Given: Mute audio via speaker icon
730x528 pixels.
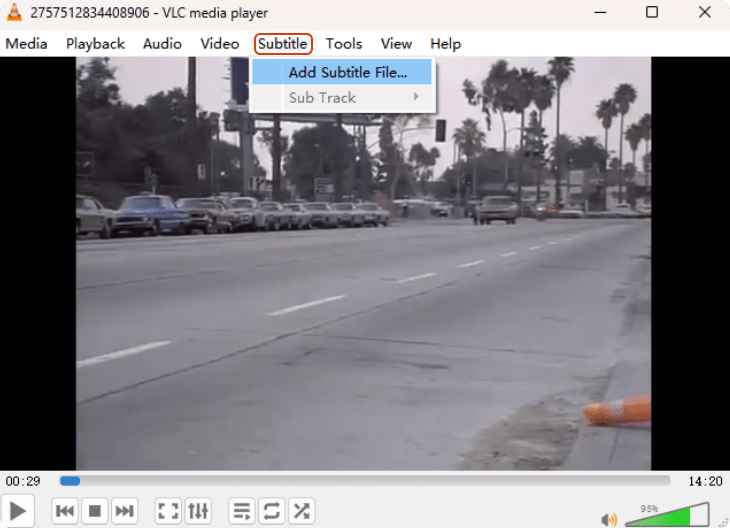Looking at the screenshot, I should (x=608, y=519).
